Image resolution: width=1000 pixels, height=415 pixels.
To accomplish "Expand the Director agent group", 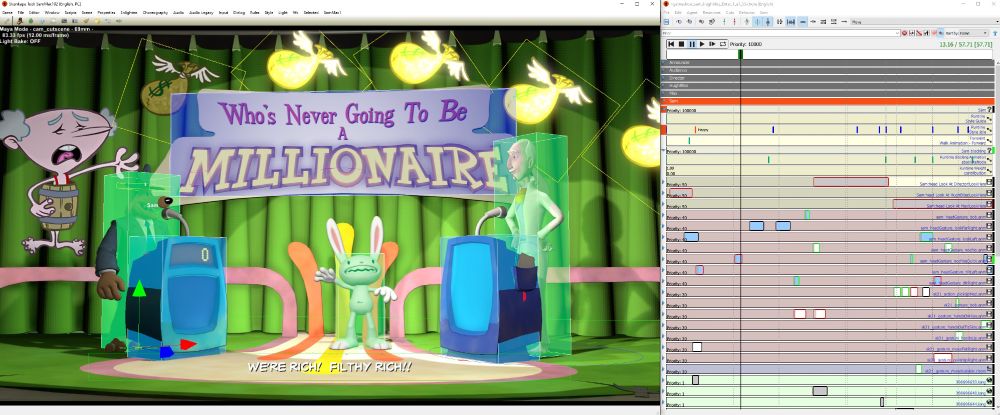I will [663, 78].
